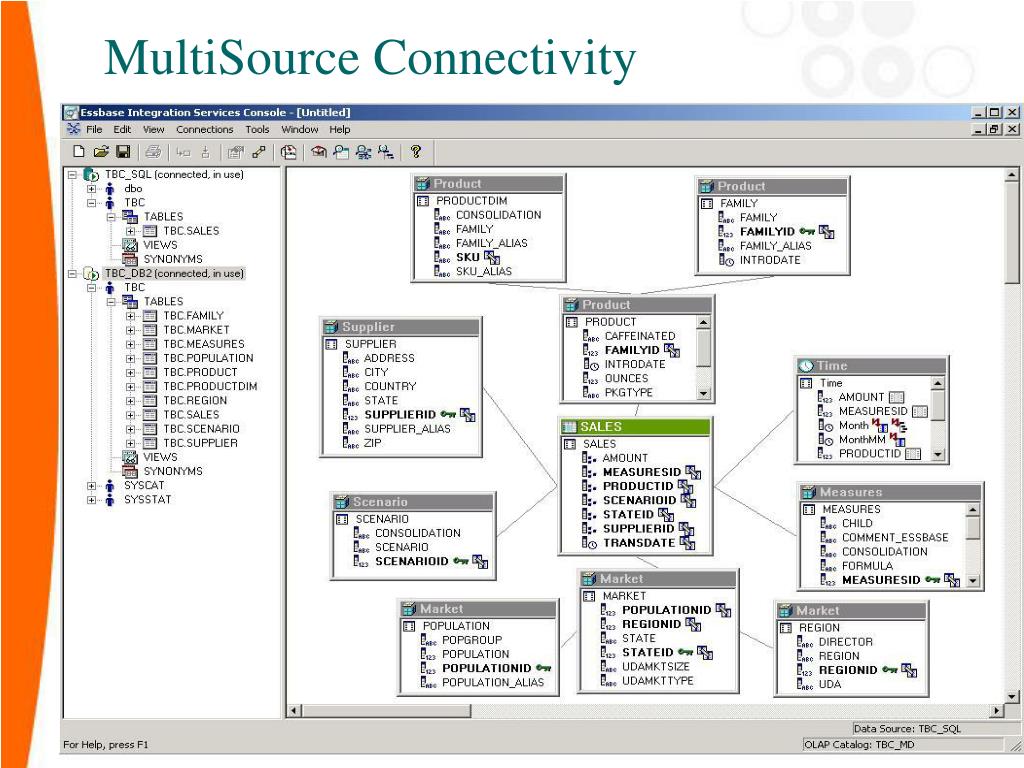Click the Supplier table title bar
Viewport: 1024px width, 768px height.
(x=402, y=327)
